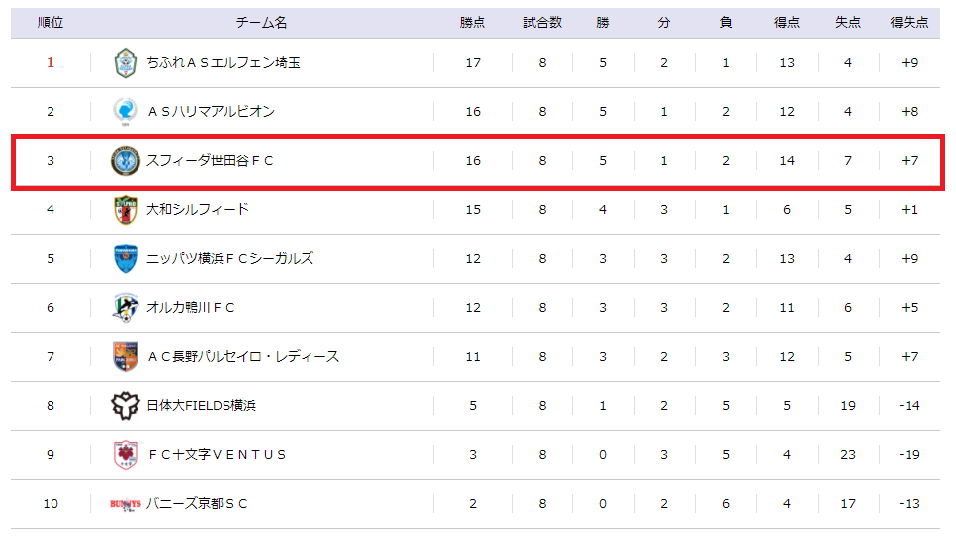Select the highlighted third-place row points value 16
The width and height of the screenshot is (956, 537).
pos(473,161)
